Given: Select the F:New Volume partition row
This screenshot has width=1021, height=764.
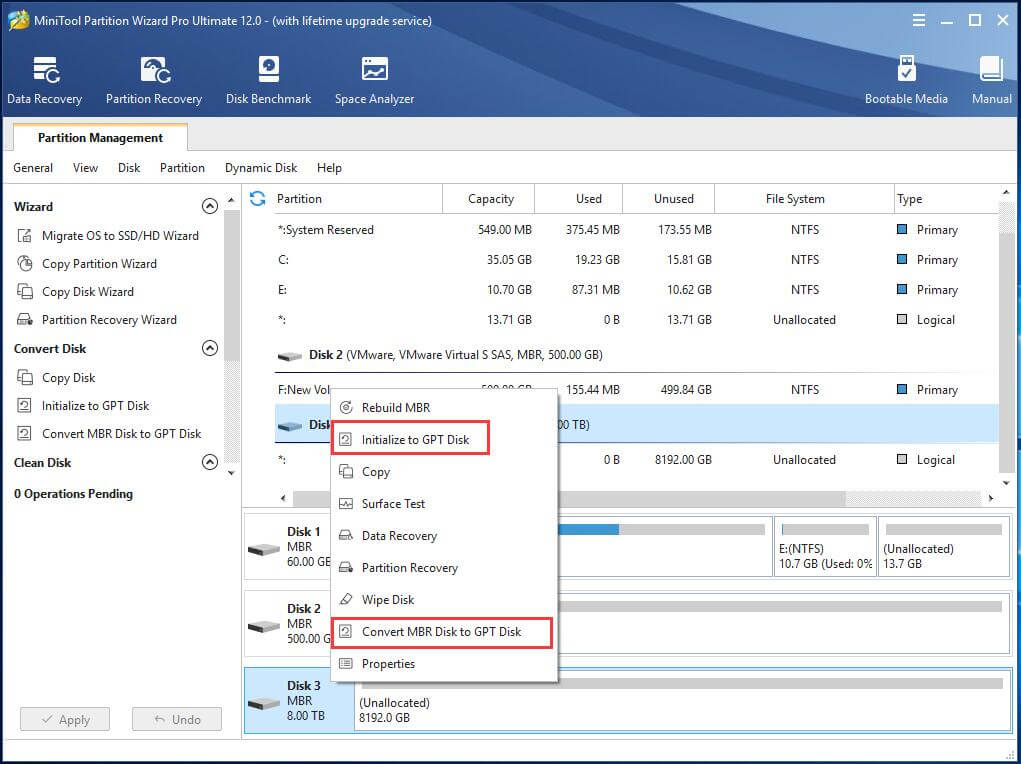Looking at the screenshot, I should tap(636, 389).
